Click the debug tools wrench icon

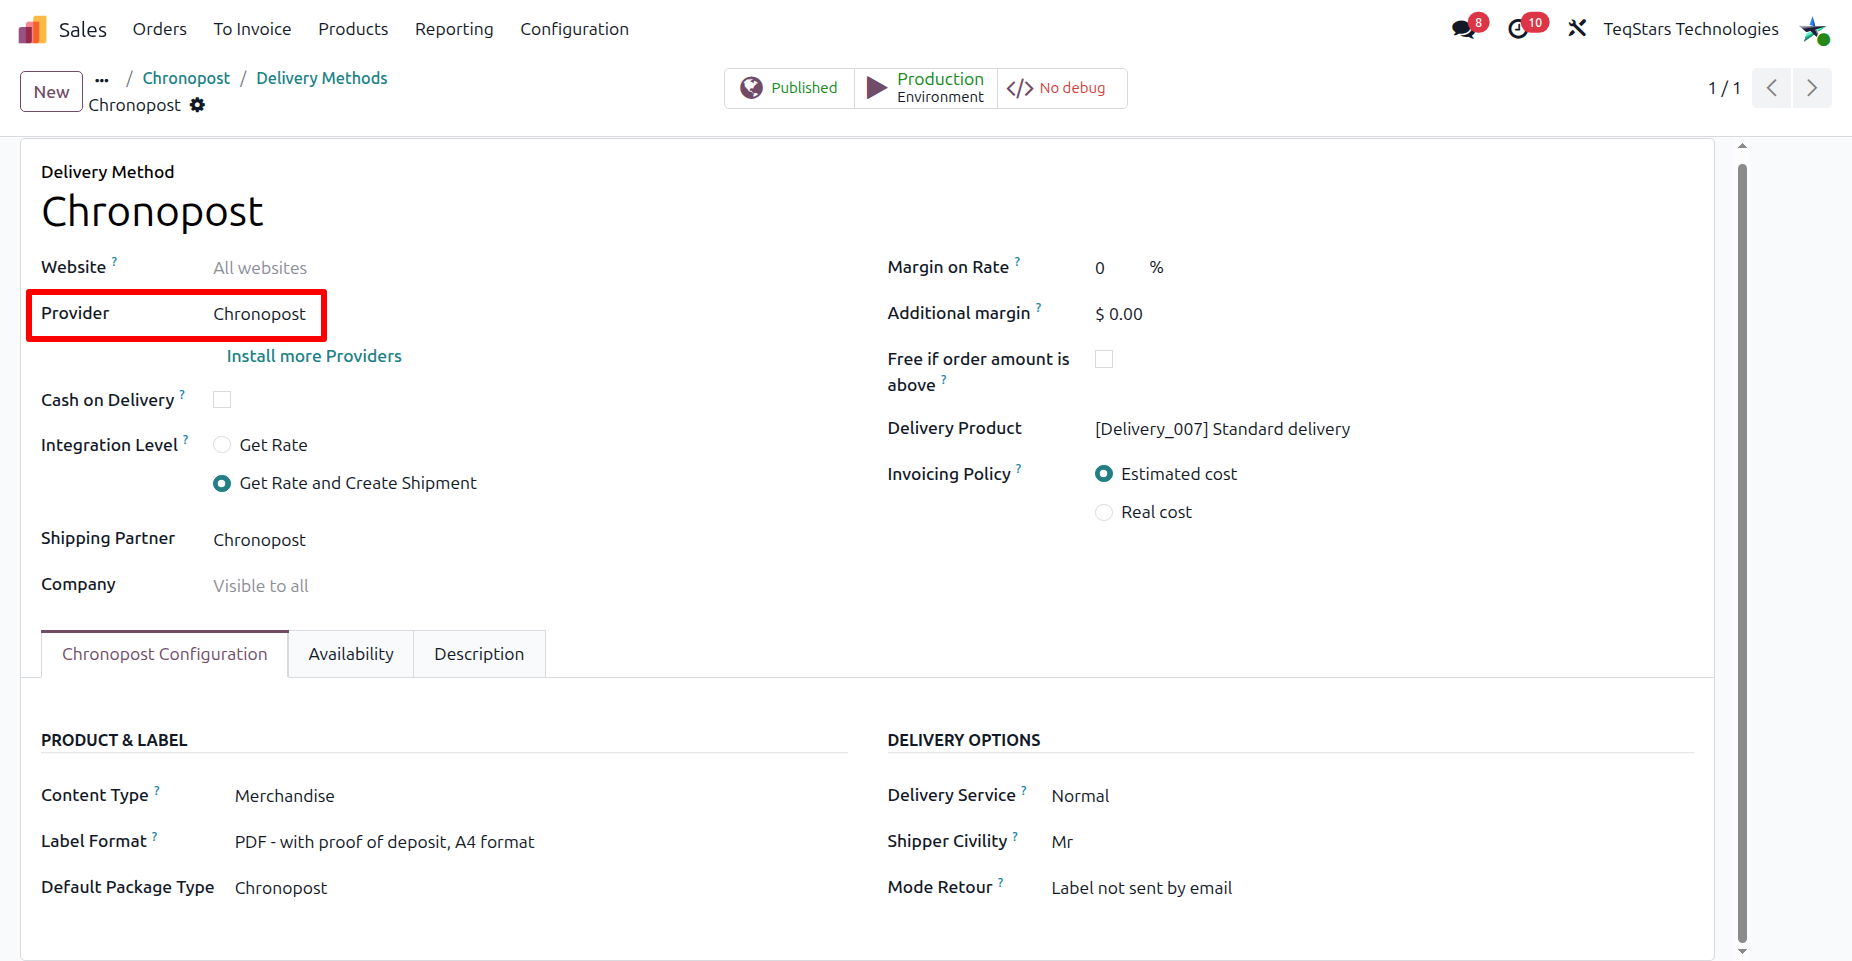(1577, 29)
